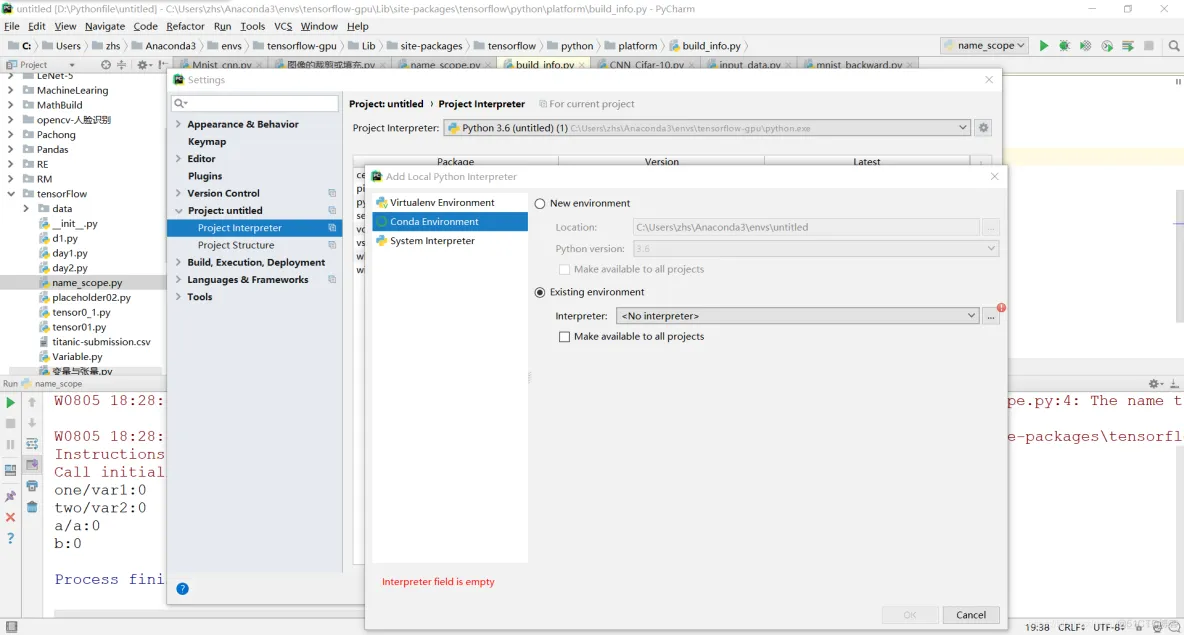This screenshot has width=1184, height=635.
Task: Collapse Project: untitled settings section
Action: point(179,211)
